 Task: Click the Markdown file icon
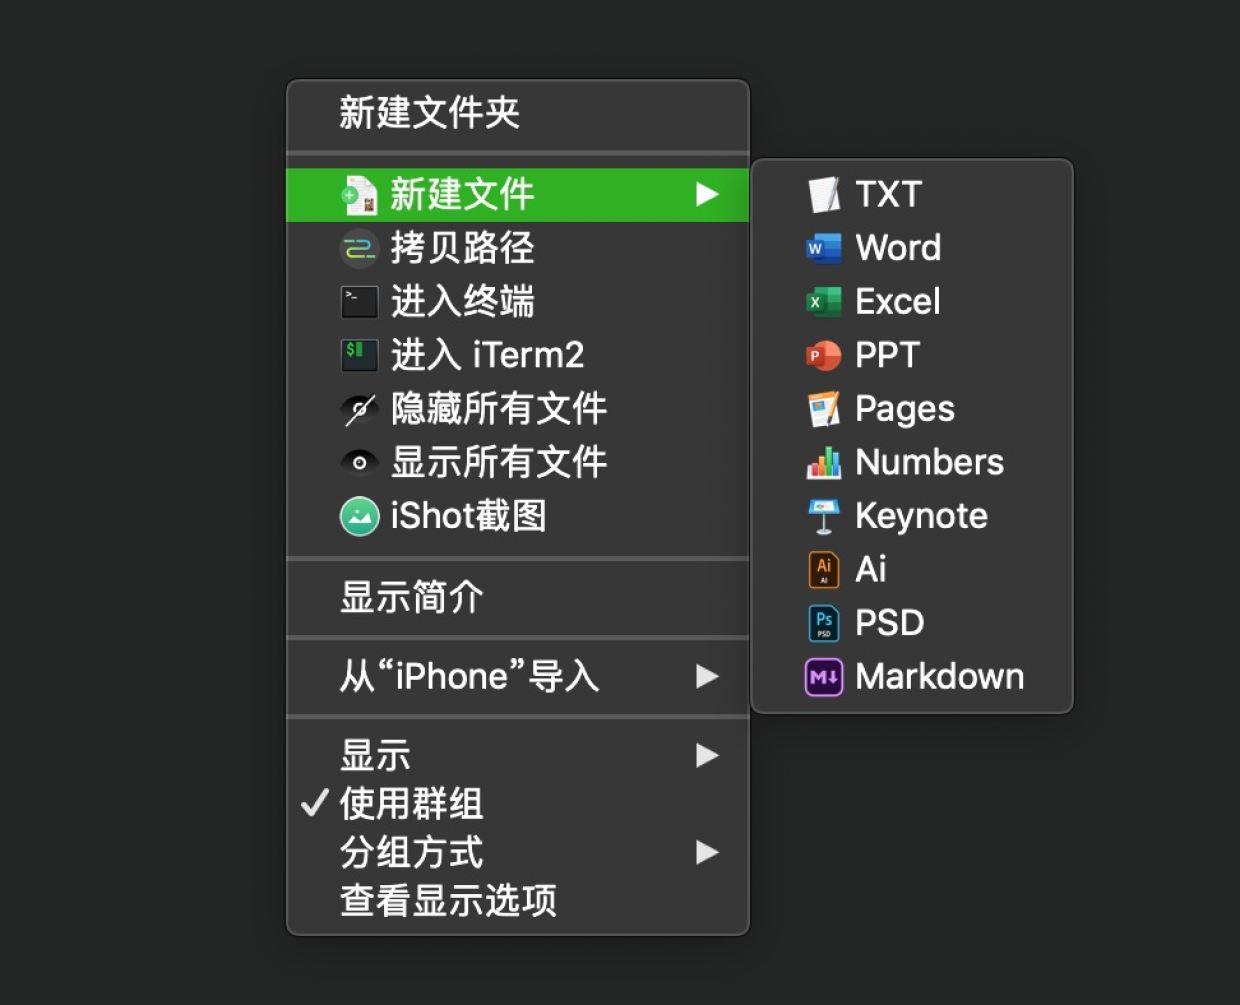pos(824,677)
